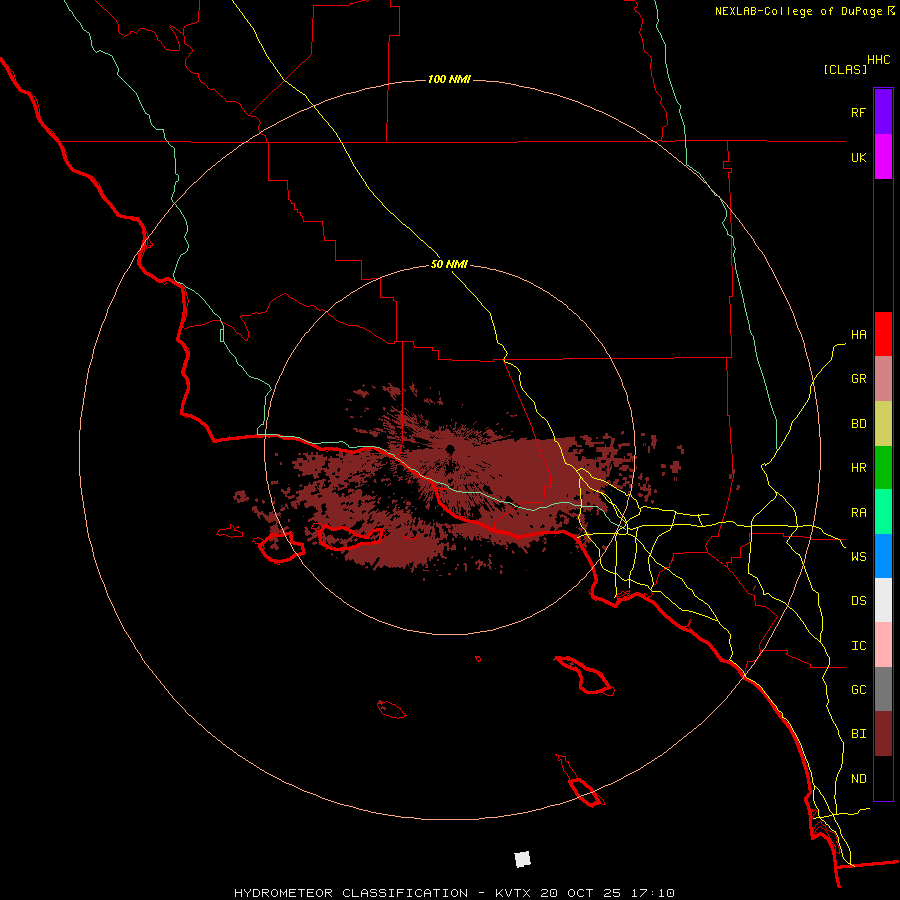The height and width of the screenshot is (900, 900).
Task: Click the UK legend label
Action: 858,157
